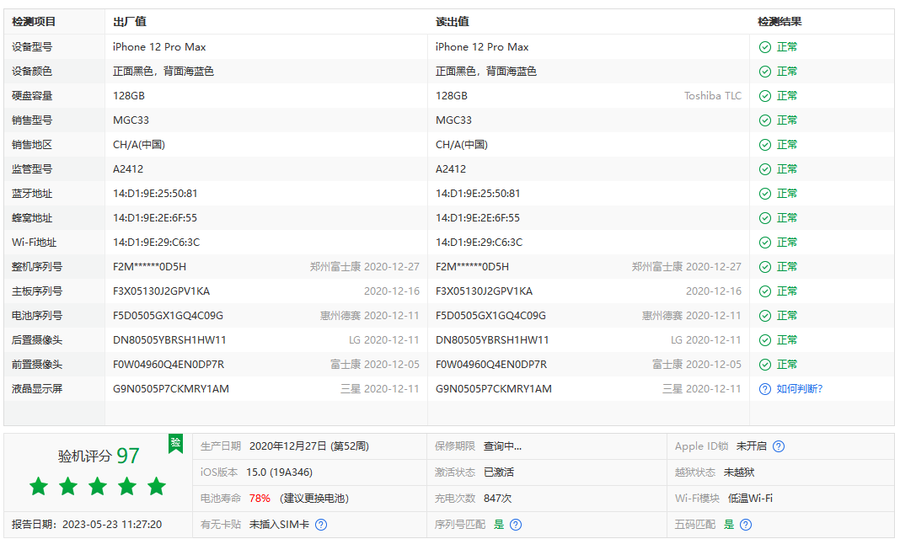The height and width of the screenshot is (539, 900).
Task: Click jailbreak status 未越狱
Action: pyautogui.click(x=739, y=472)
